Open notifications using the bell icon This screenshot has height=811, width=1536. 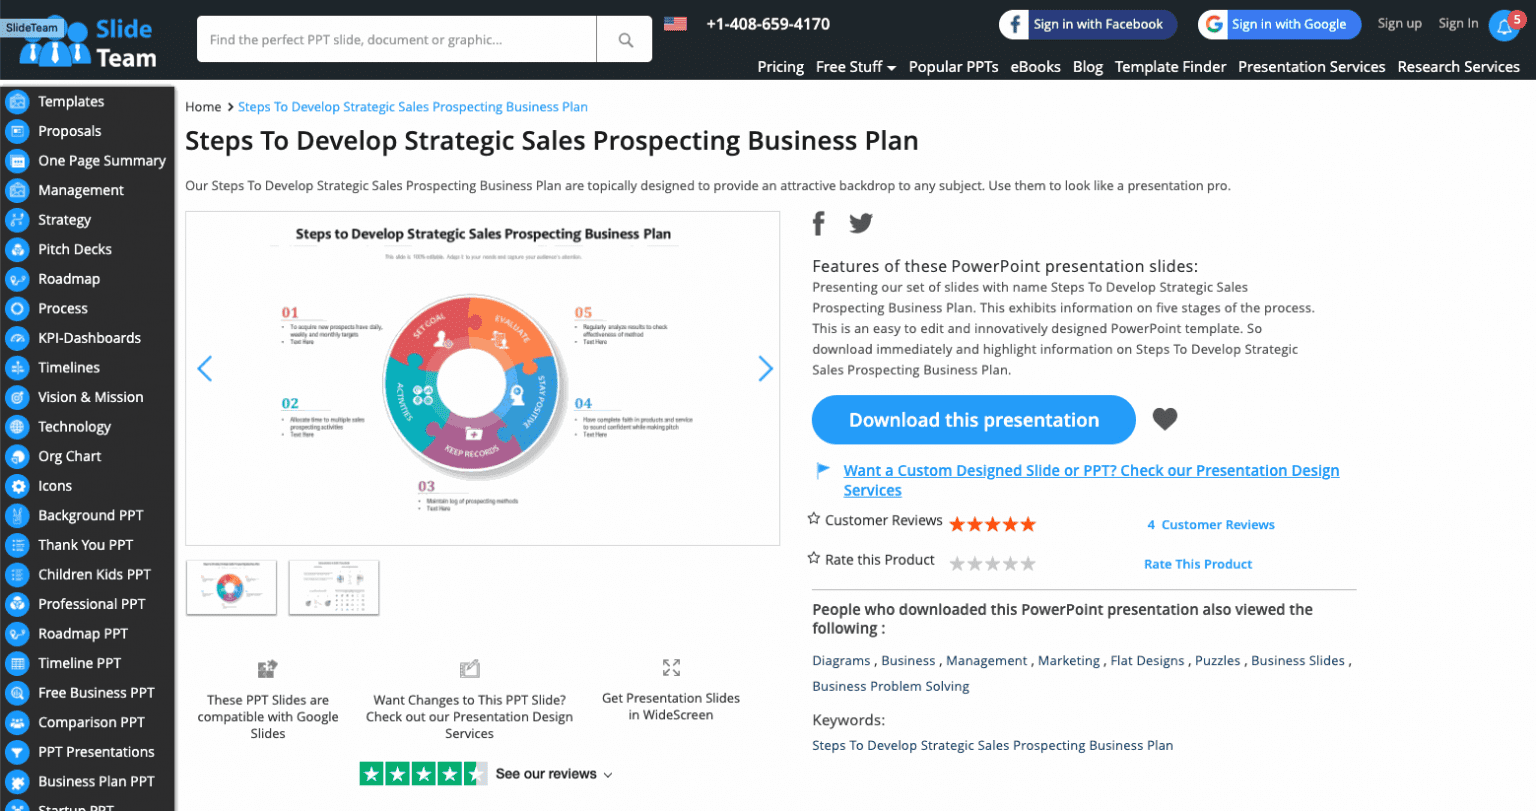pos(1505,25)
